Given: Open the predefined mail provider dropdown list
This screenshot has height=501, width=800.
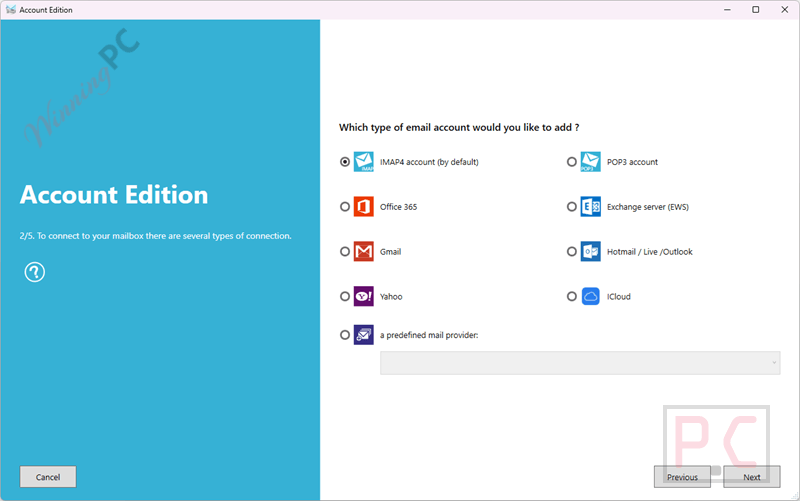Looking at the screenshot, I should click(580, 363).
